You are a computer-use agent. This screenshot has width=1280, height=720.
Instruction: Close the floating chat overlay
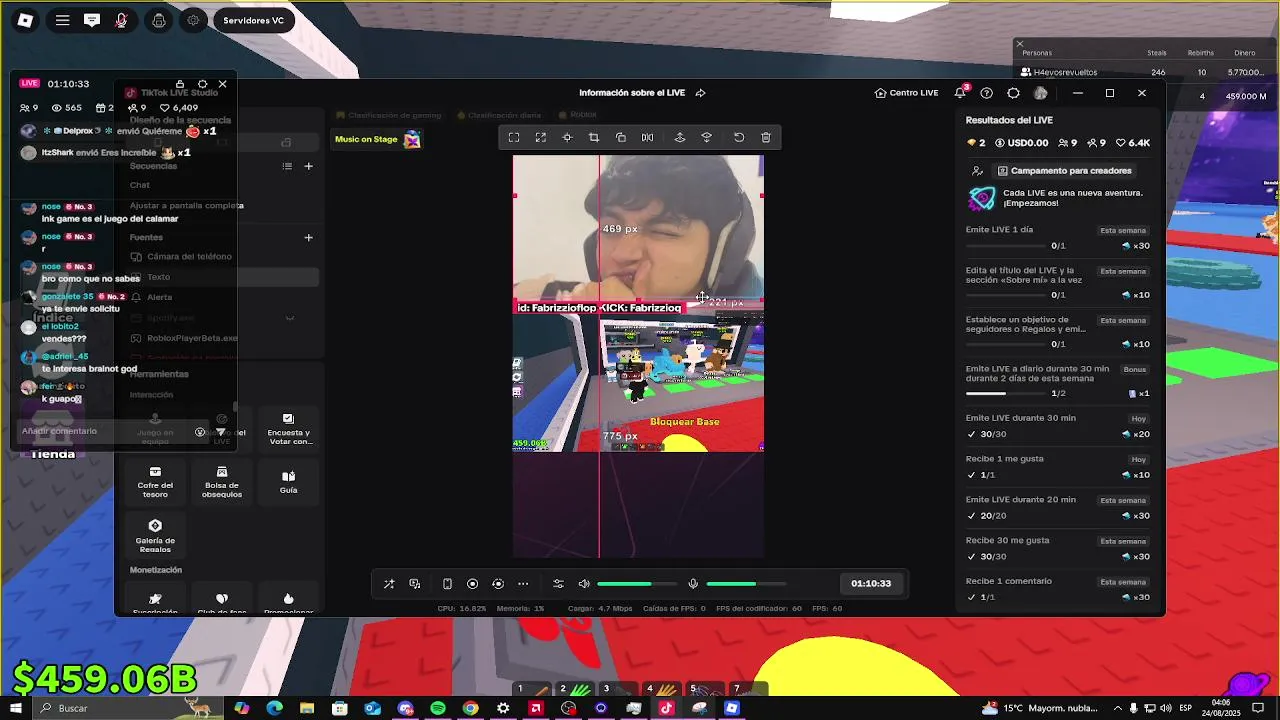222,84
